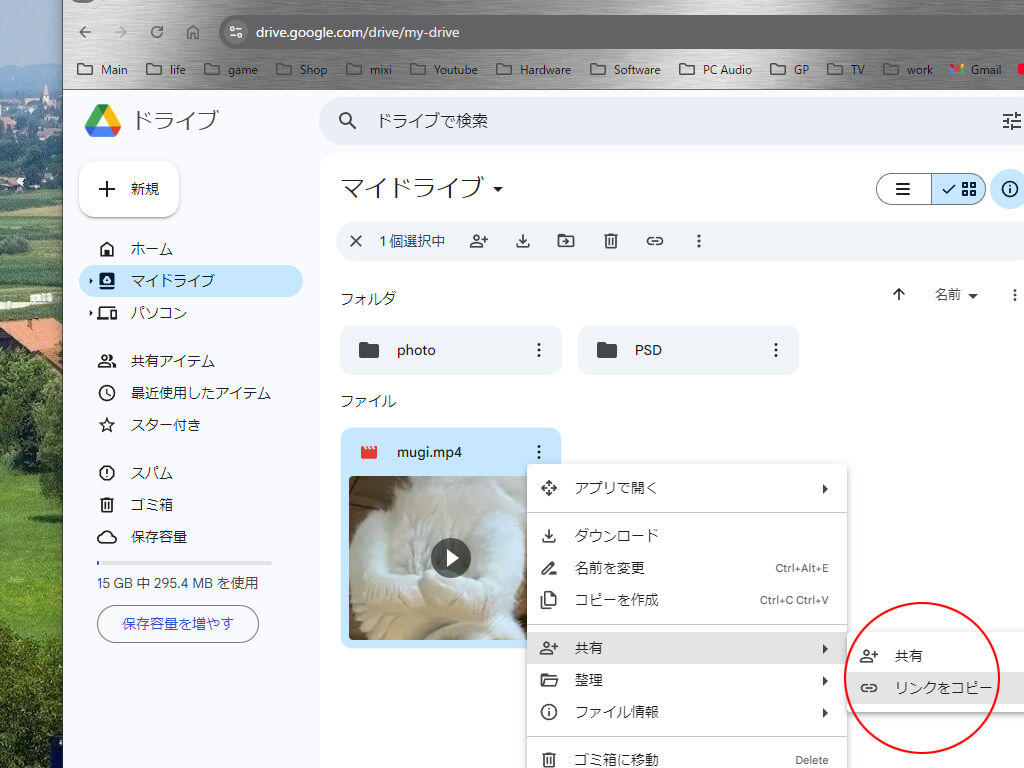Click the trash icon in selection toolbar
1024x768 pixels.
tap(611, 241)
